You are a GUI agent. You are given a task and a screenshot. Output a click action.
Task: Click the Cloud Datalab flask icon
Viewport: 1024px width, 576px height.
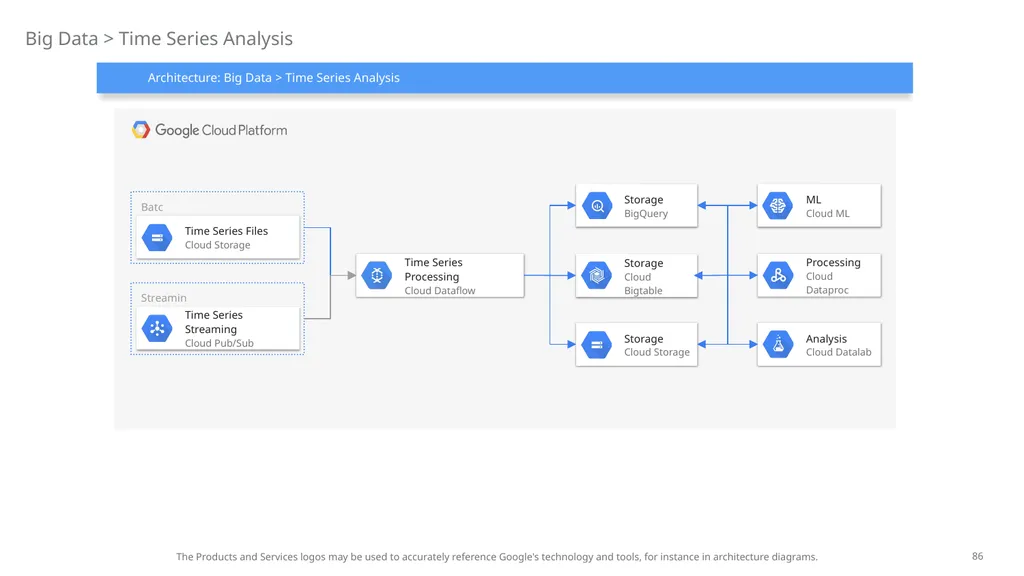(x=778, y=344)
